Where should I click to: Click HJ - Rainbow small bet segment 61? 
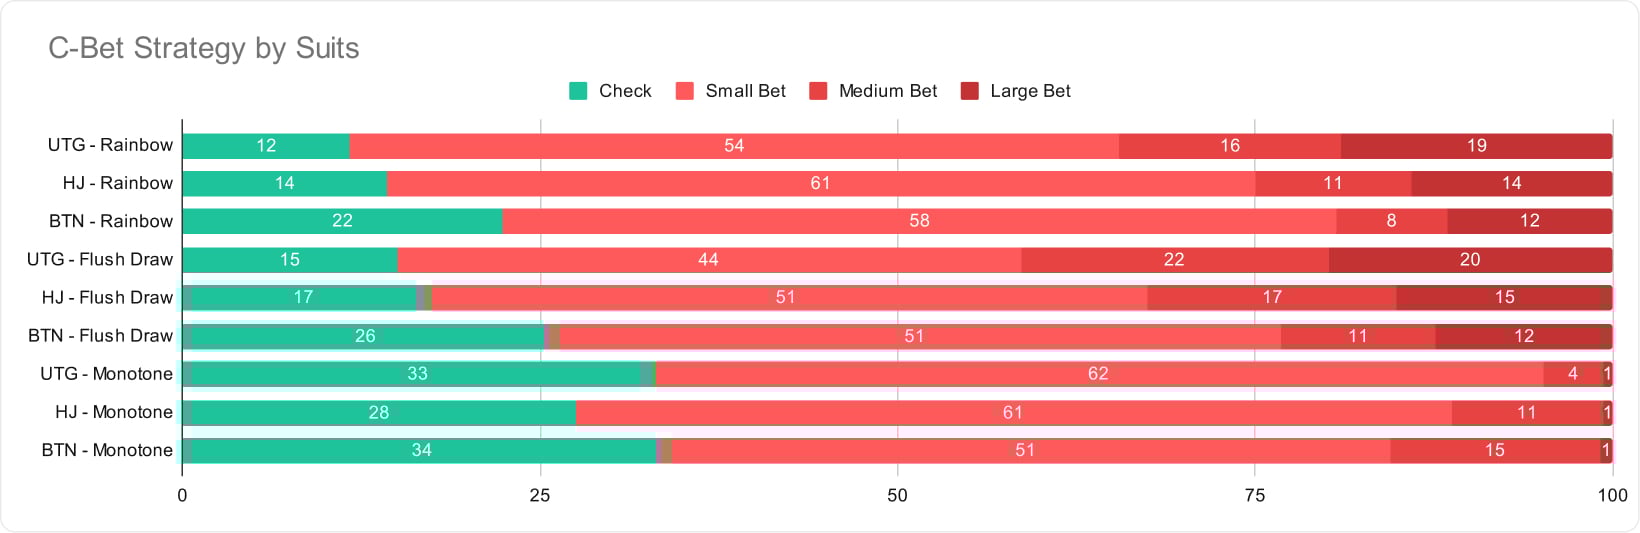point(821,184)
